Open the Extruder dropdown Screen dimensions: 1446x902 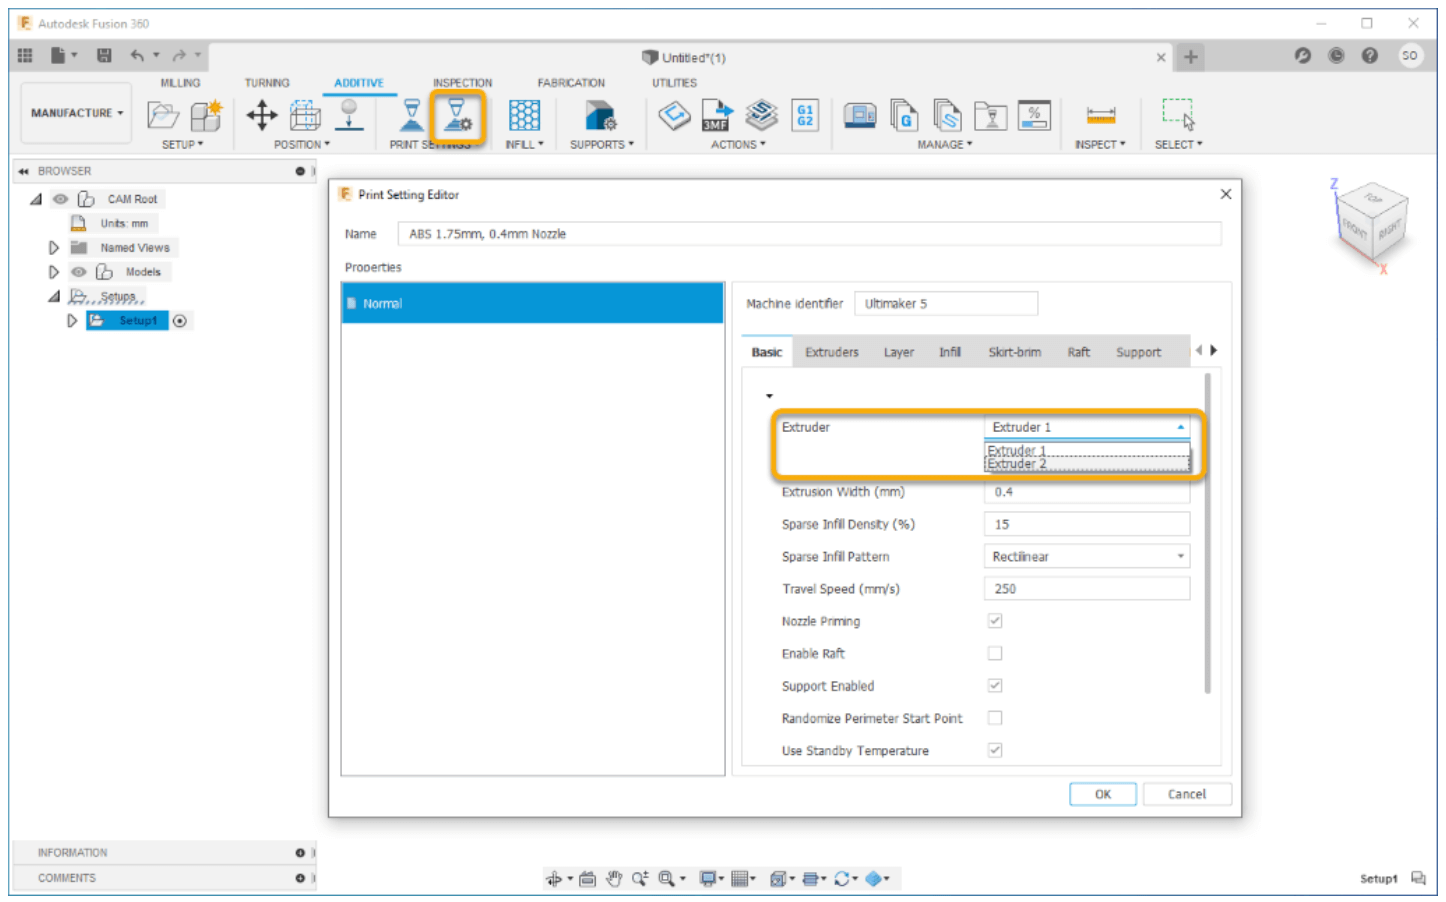pos(1087,427)
